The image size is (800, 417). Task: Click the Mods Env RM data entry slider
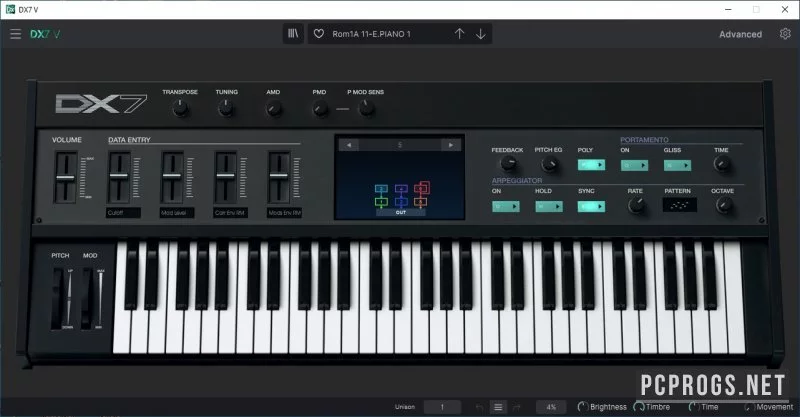pos(279,177)
